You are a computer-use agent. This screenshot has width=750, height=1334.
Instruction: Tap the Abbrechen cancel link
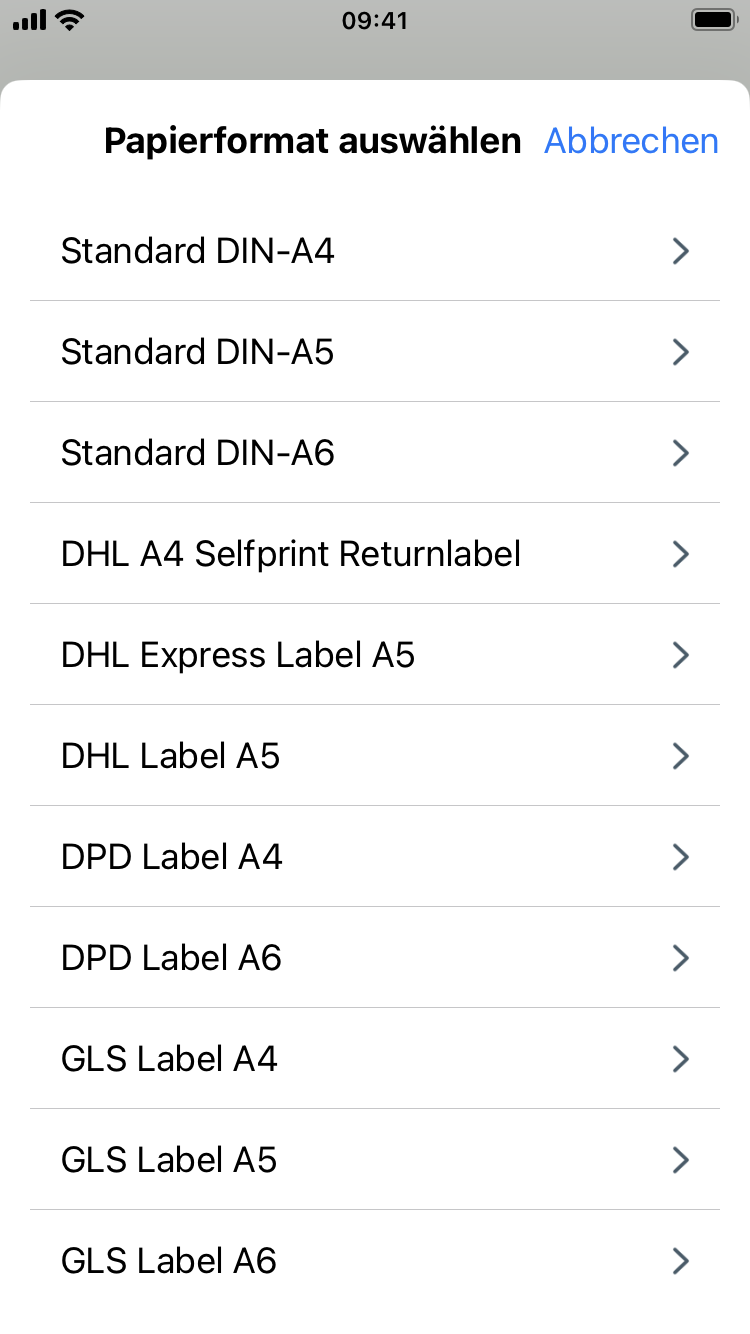[x=631, y=141]
